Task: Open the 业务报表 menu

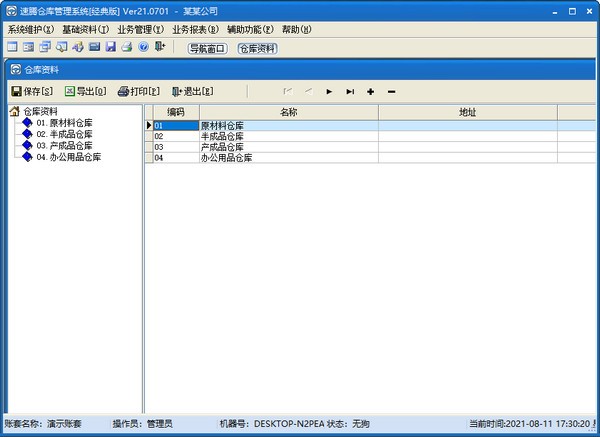Action: (195, 30)
